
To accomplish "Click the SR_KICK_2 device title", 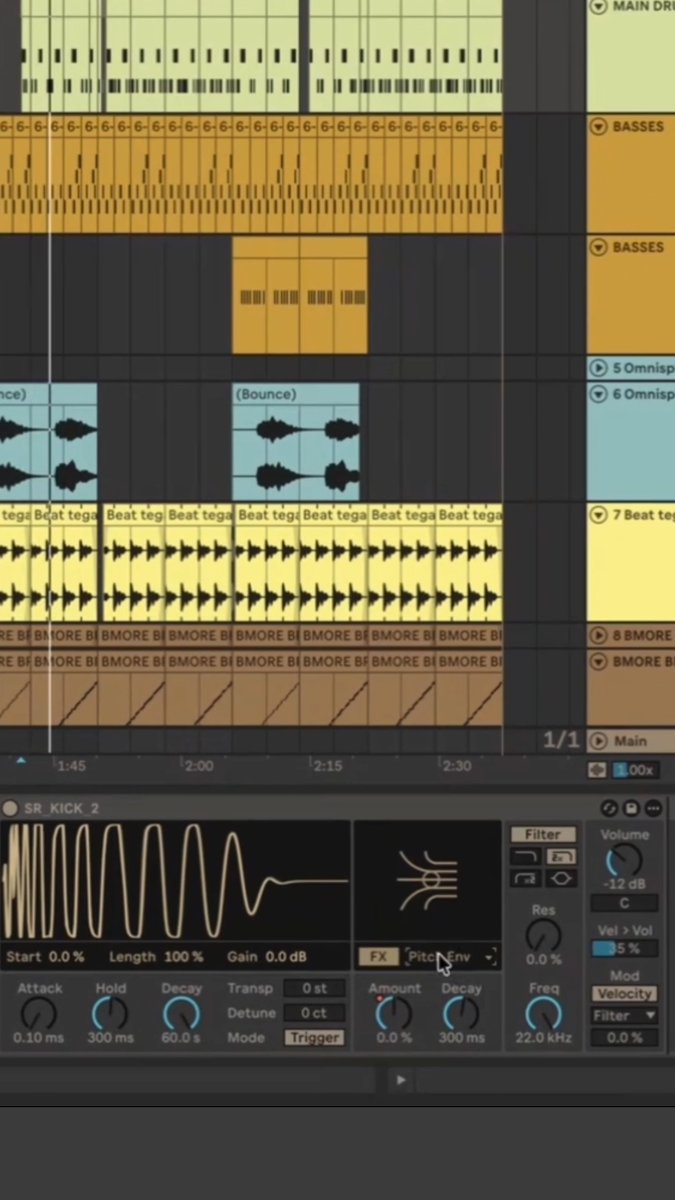I will click(62, 808).
